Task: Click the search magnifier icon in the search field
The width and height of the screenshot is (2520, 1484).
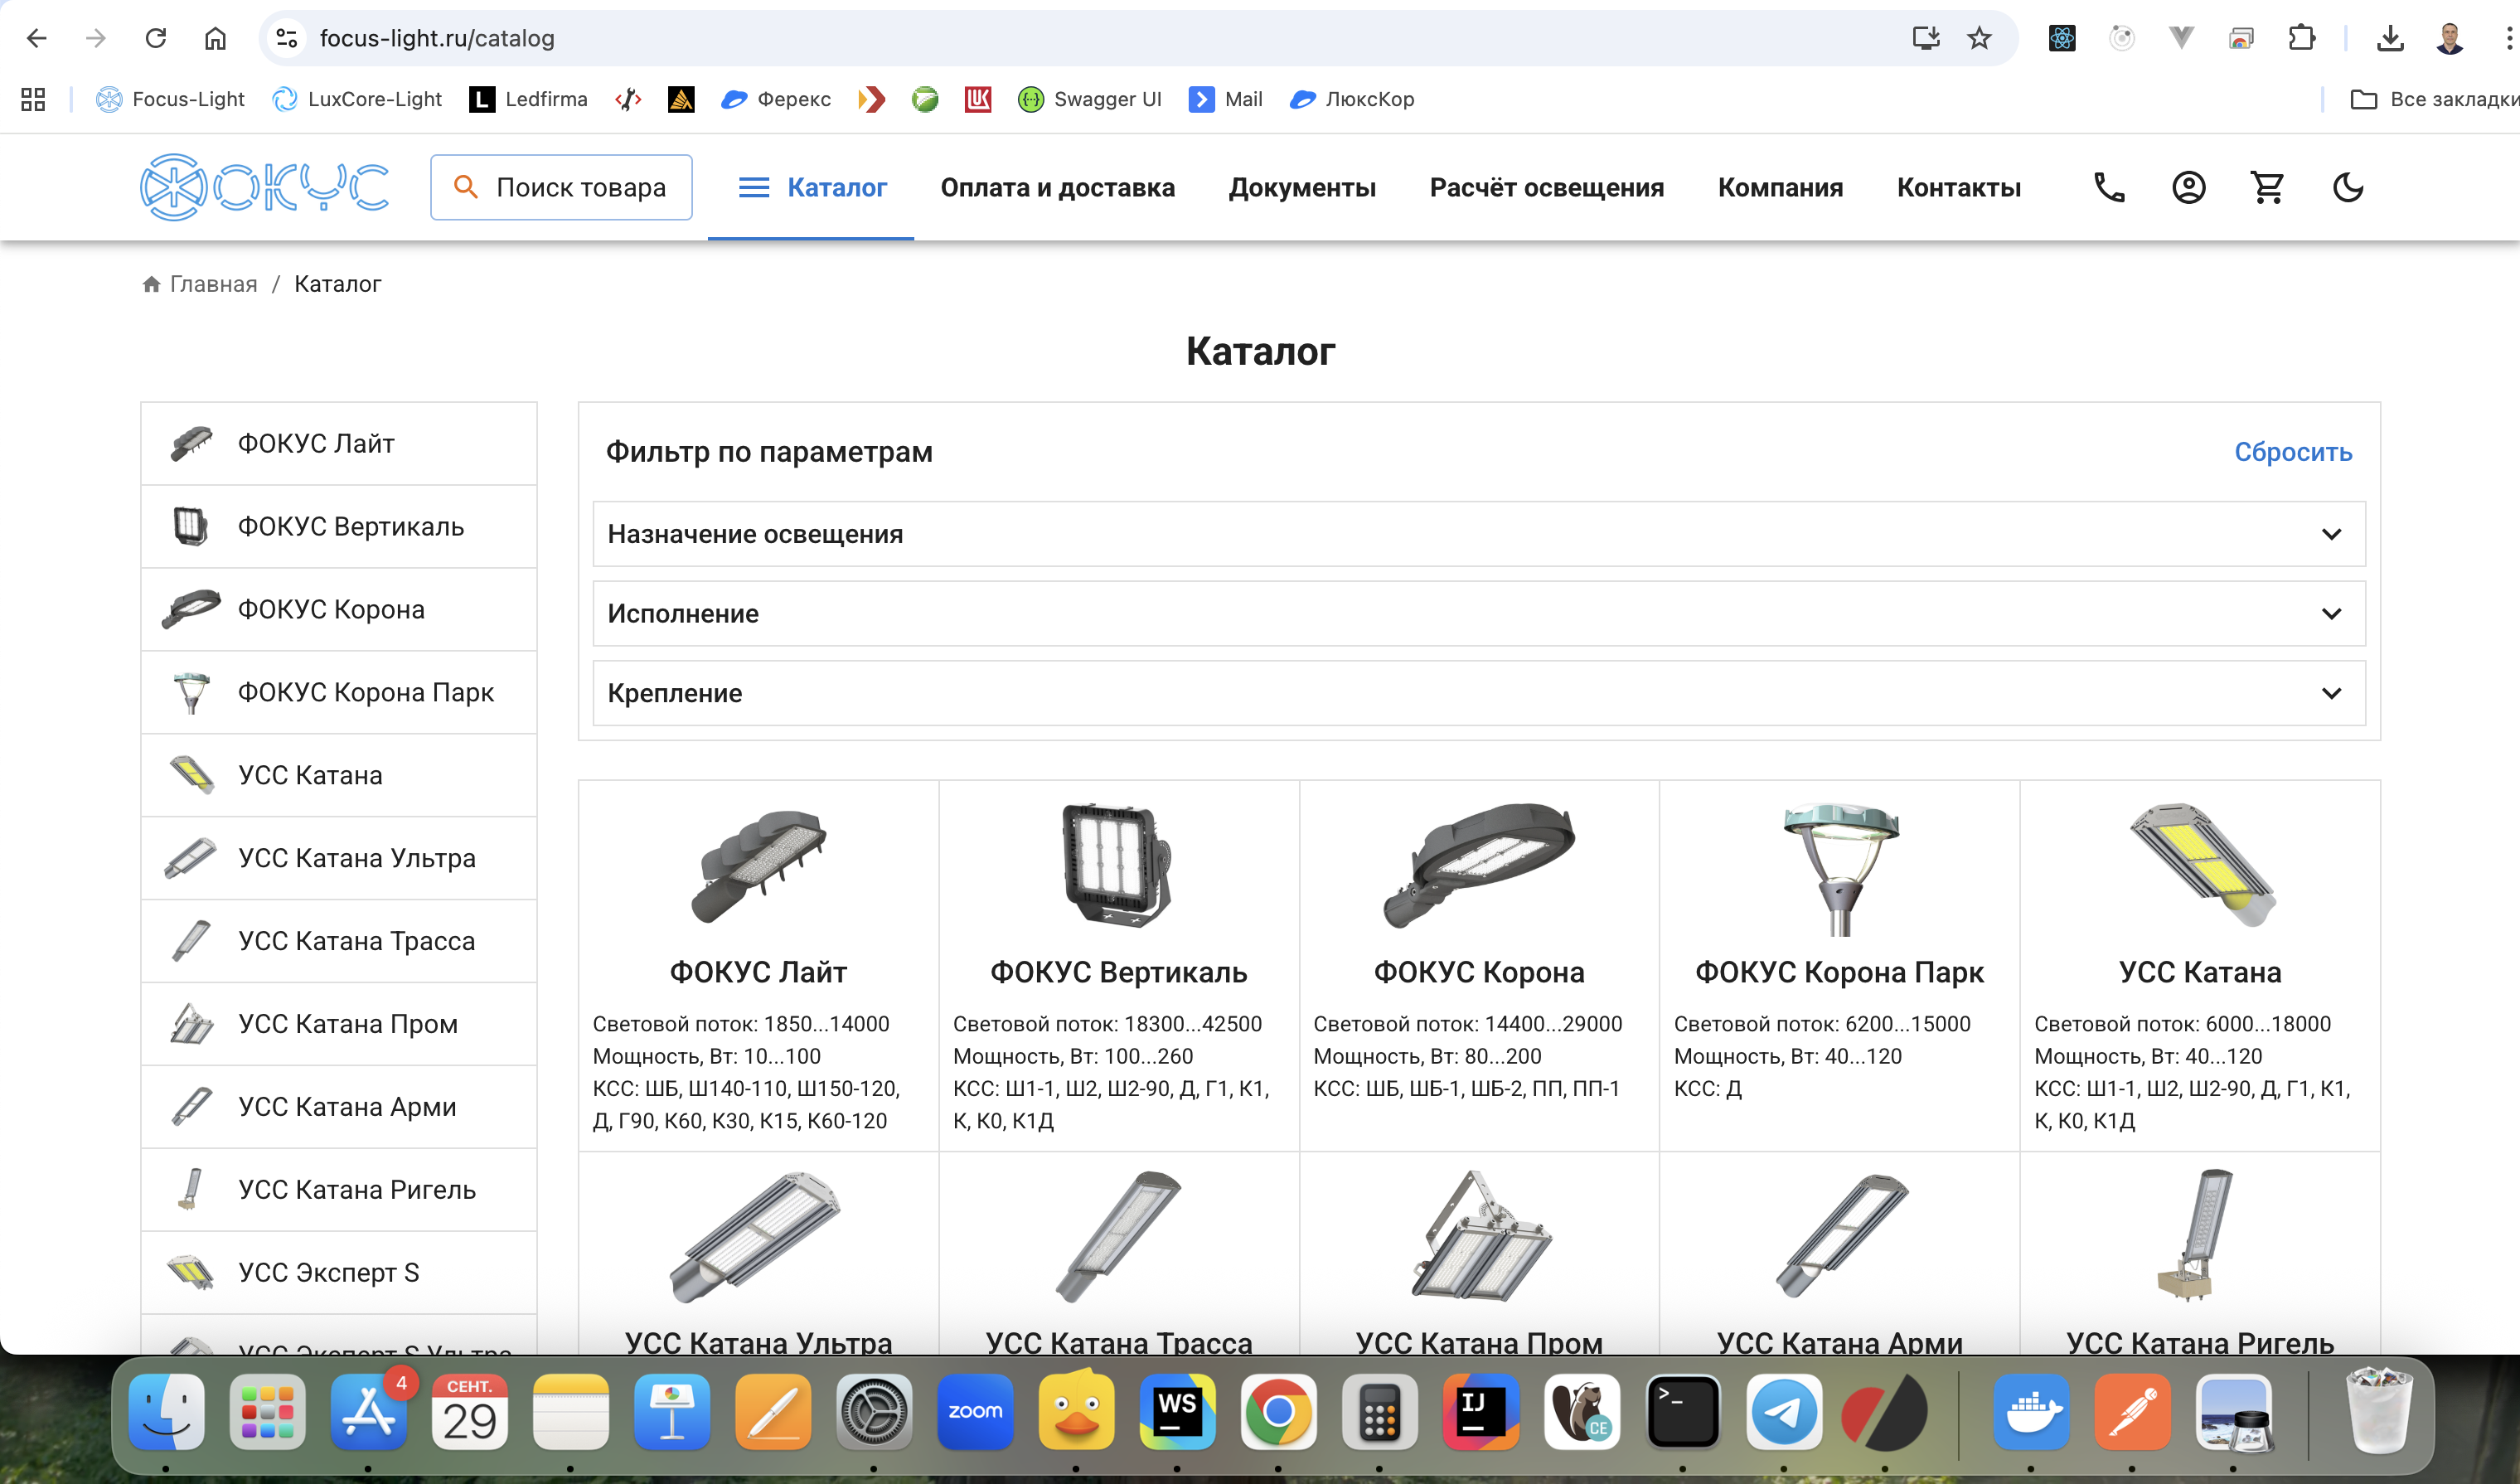Action: 465,187
